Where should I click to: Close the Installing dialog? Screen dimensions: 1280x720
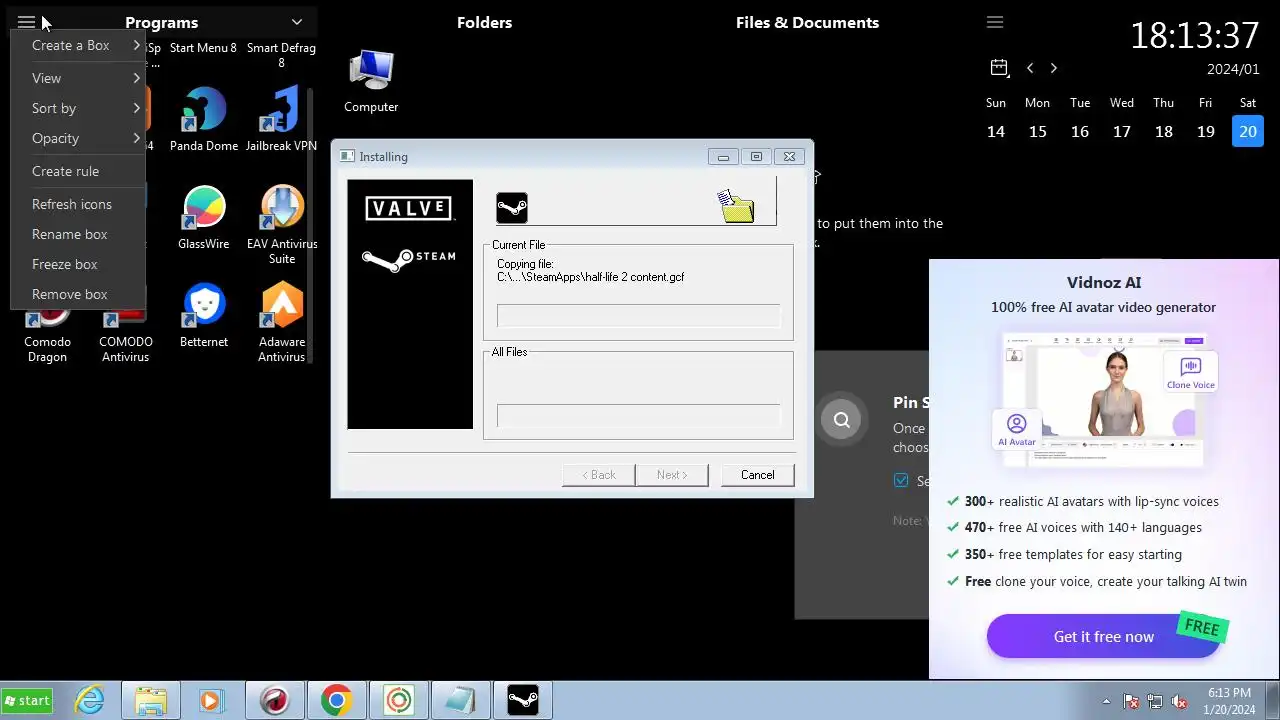789,156
